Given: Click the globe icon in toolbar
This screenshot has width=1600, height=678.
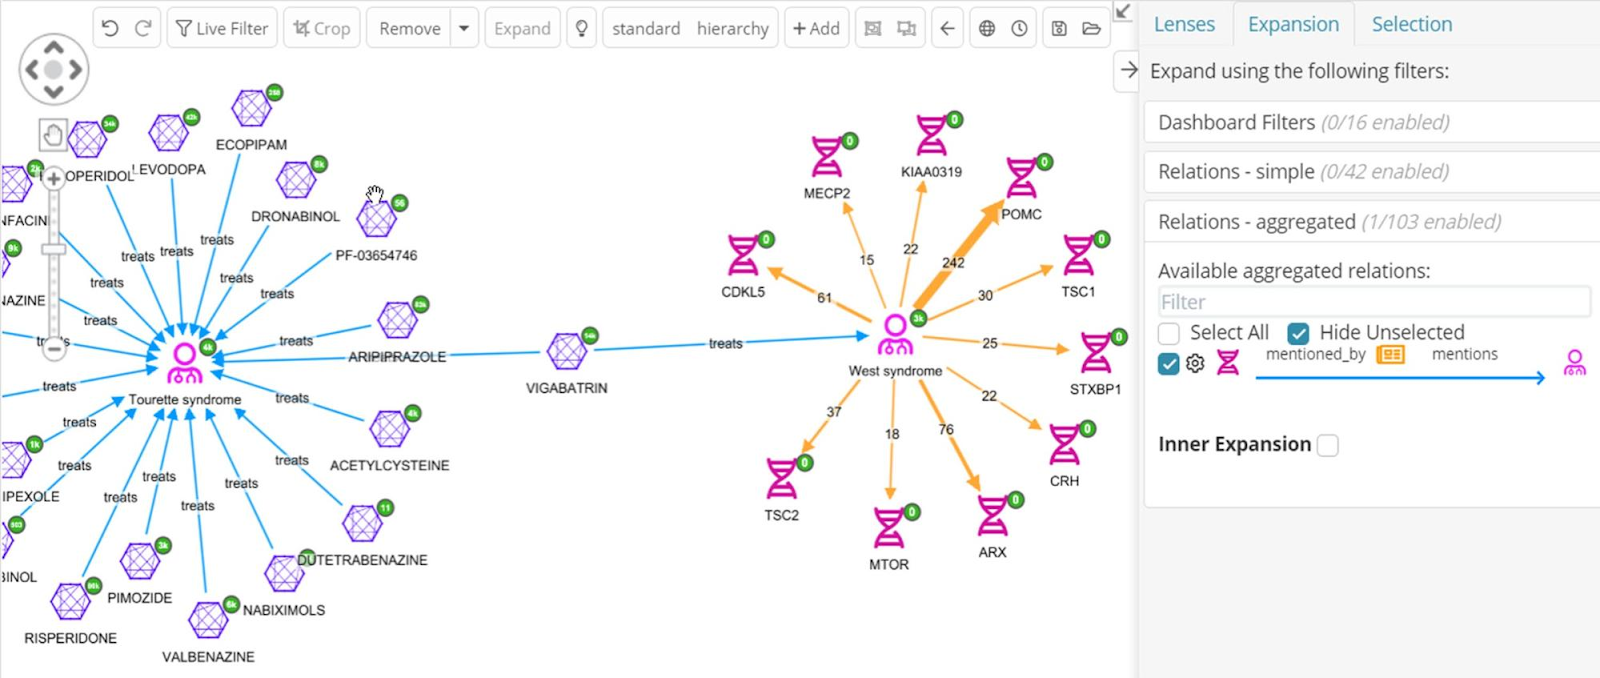Looking at the screenshot, I should 987,28.
